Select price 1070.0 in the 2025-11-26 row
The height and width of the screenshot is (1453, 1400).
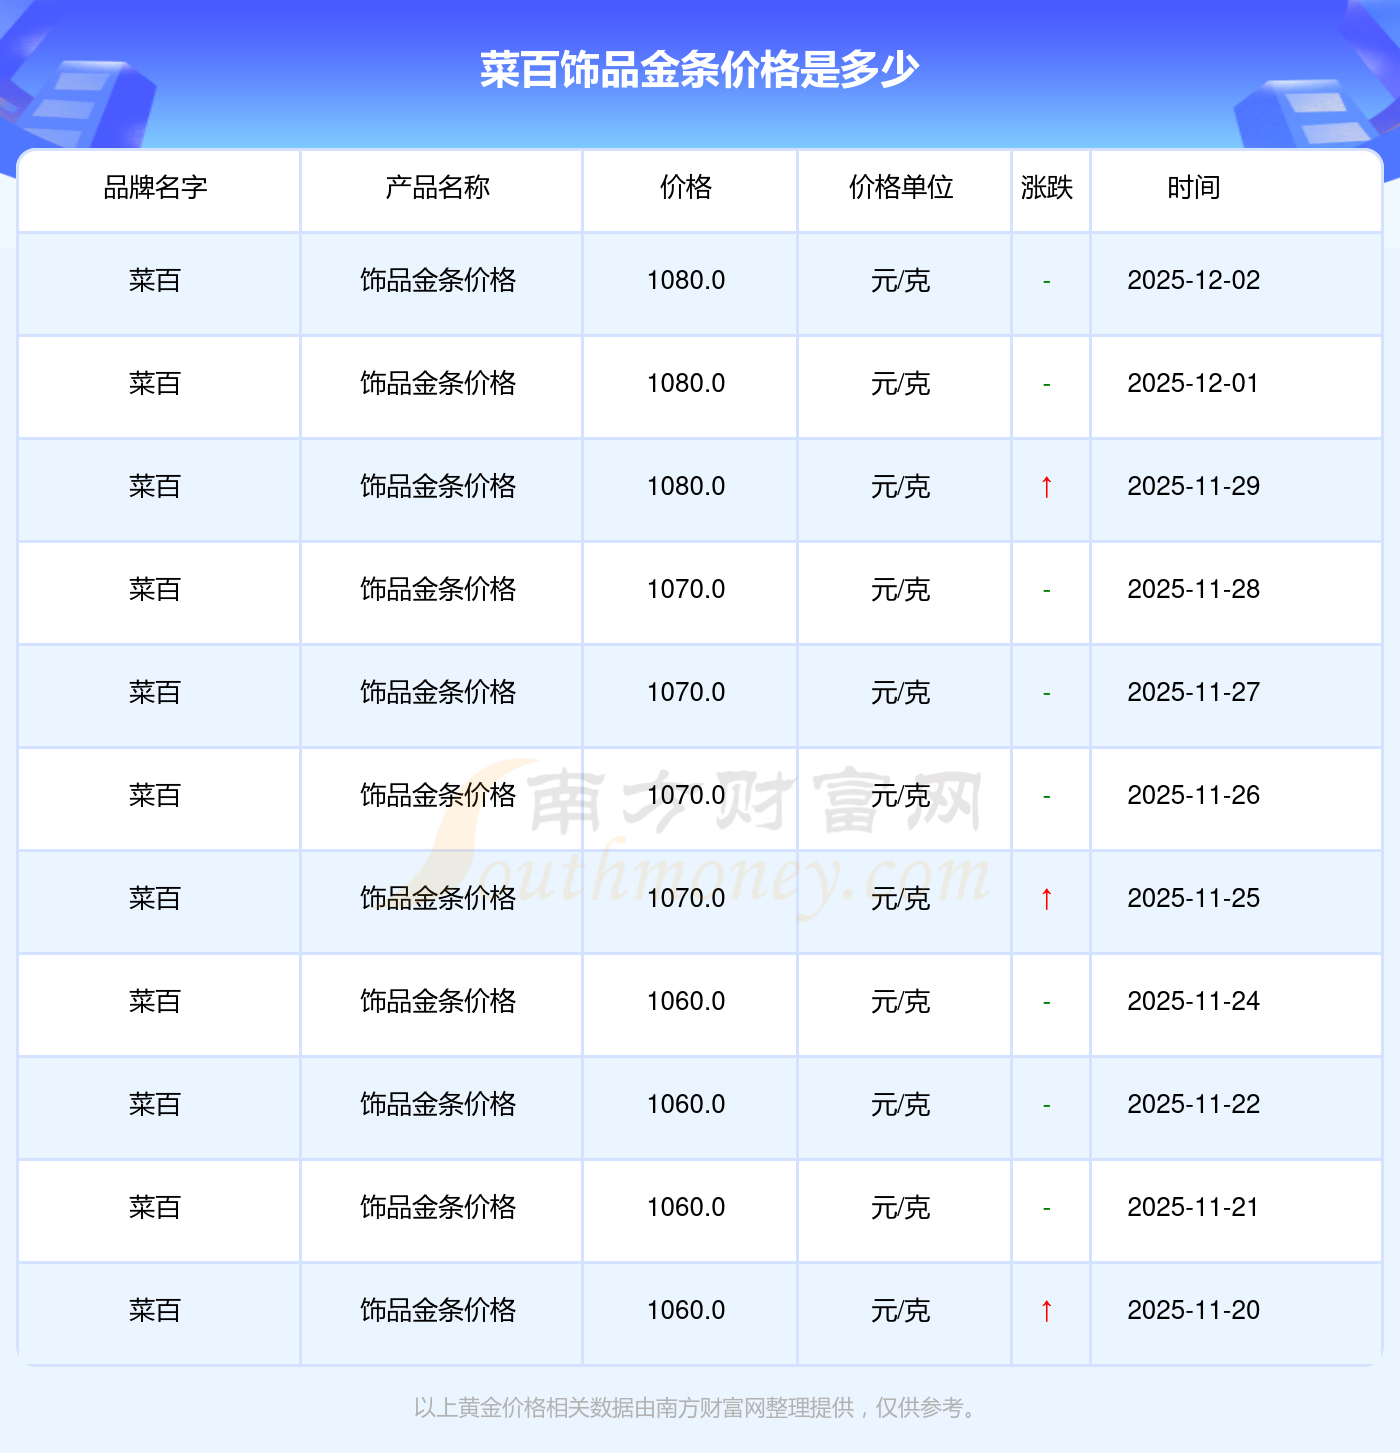686,796
